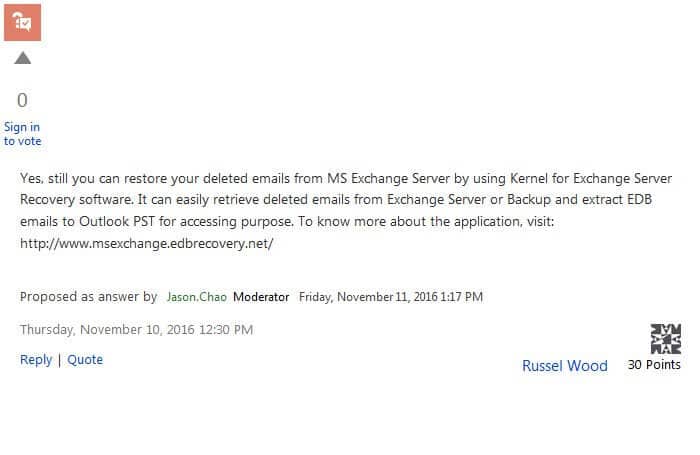The height and width of the screenshot is (455, 700).
Task: Quote this post
Action: click(85, 359)
